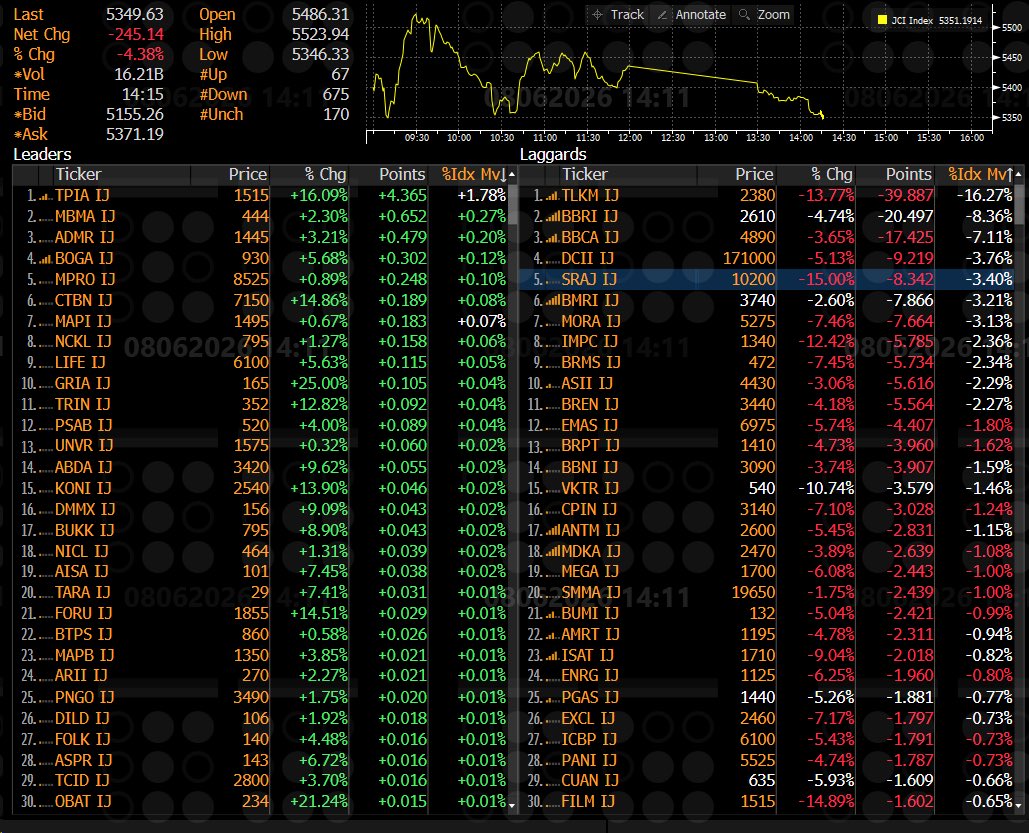The height and width of the screenshot is (833, 1029).
Task: Click TPIA IJ +16.09% change value
Action: (x=319, y=196)
